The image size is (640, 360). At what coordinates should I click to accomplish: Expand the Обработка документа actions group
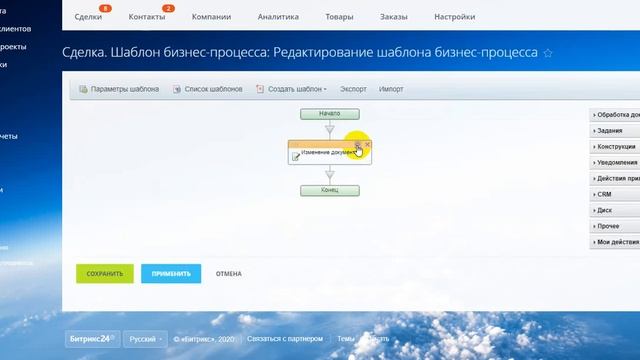point(615,115)
